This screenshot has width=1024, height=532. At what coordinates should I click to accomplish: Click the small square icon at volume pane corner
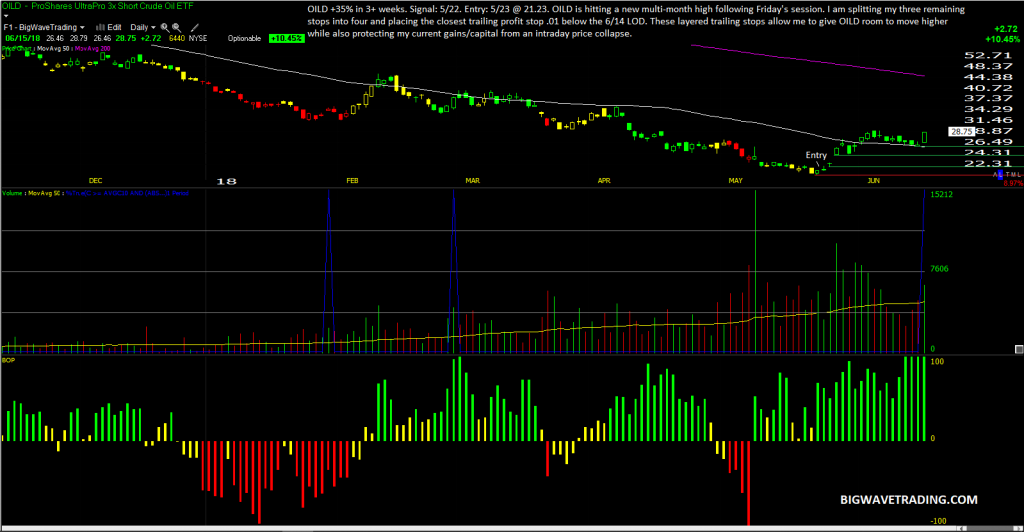pos(1019,349)
